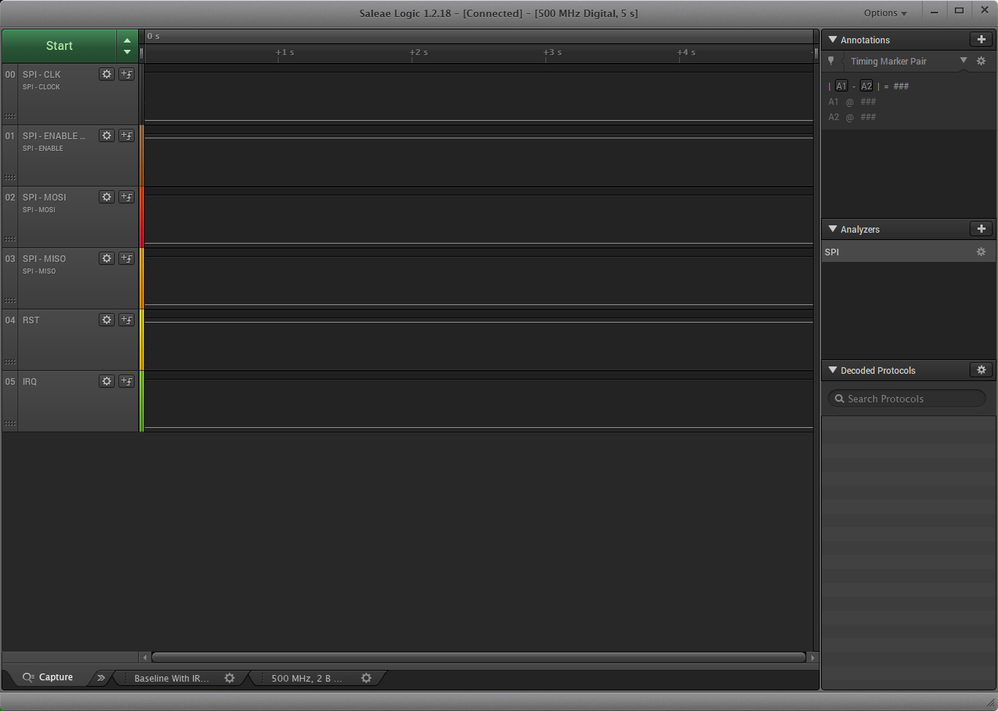This screenshot has height=711, width=998.
Task: Collapse the Decoded Protocols panel
Action: [833, 370]
